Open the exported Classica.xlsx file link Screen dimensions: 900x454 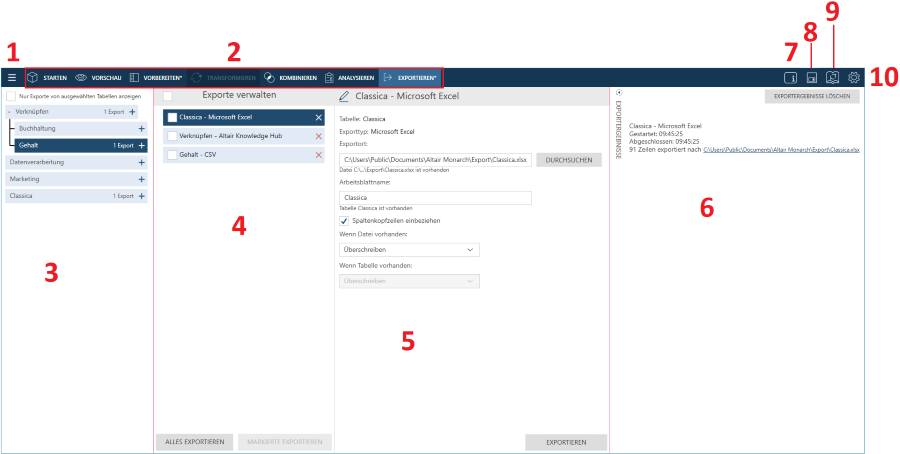[x=781, y=149]
